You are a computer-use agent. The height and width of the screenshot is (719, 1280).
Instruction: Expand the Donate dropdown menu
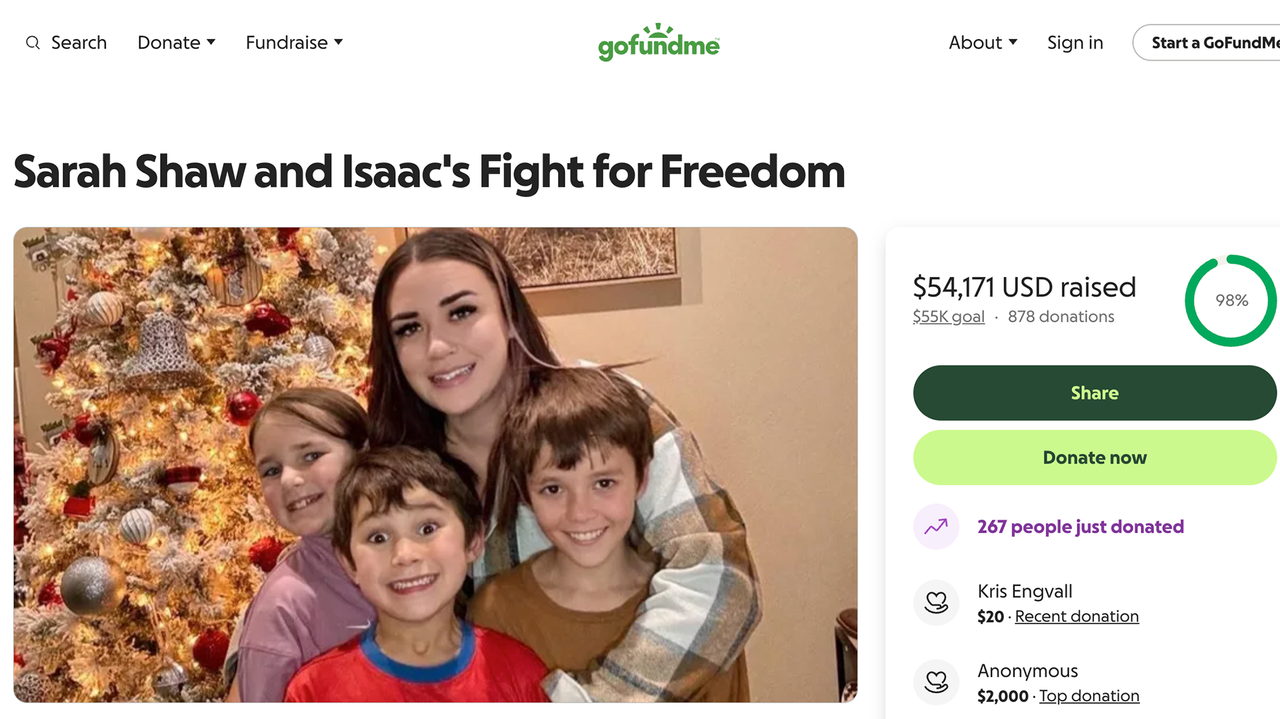[177, 43]
